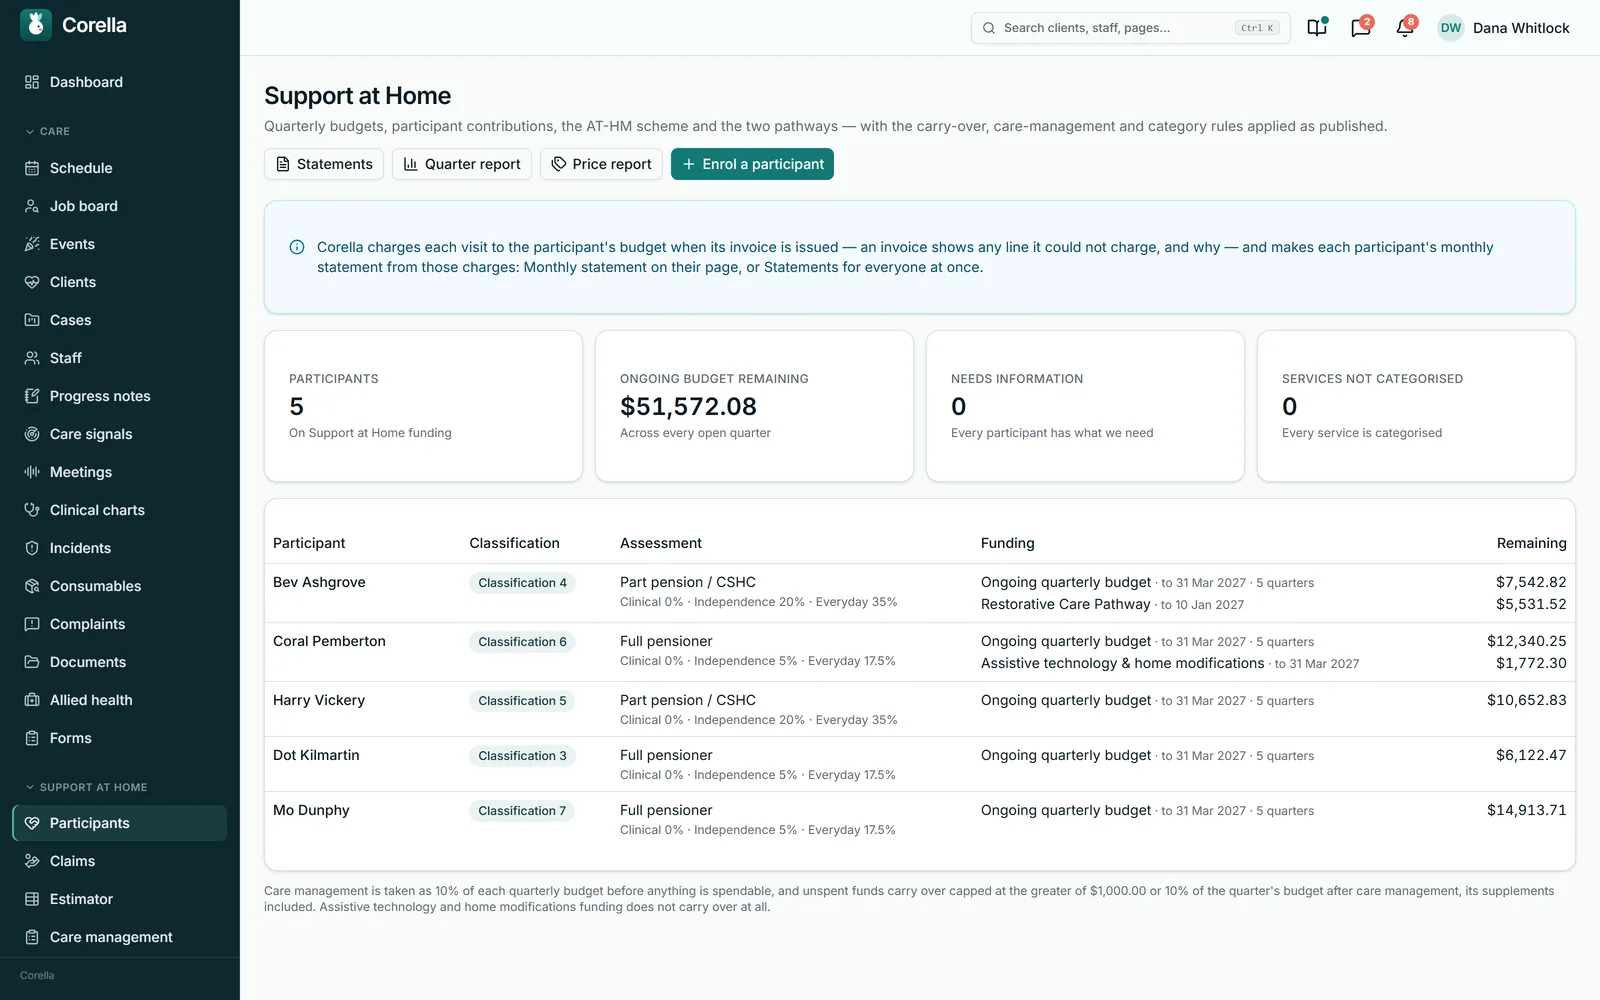Click Enrol a participant button

[x=752, y=164]
